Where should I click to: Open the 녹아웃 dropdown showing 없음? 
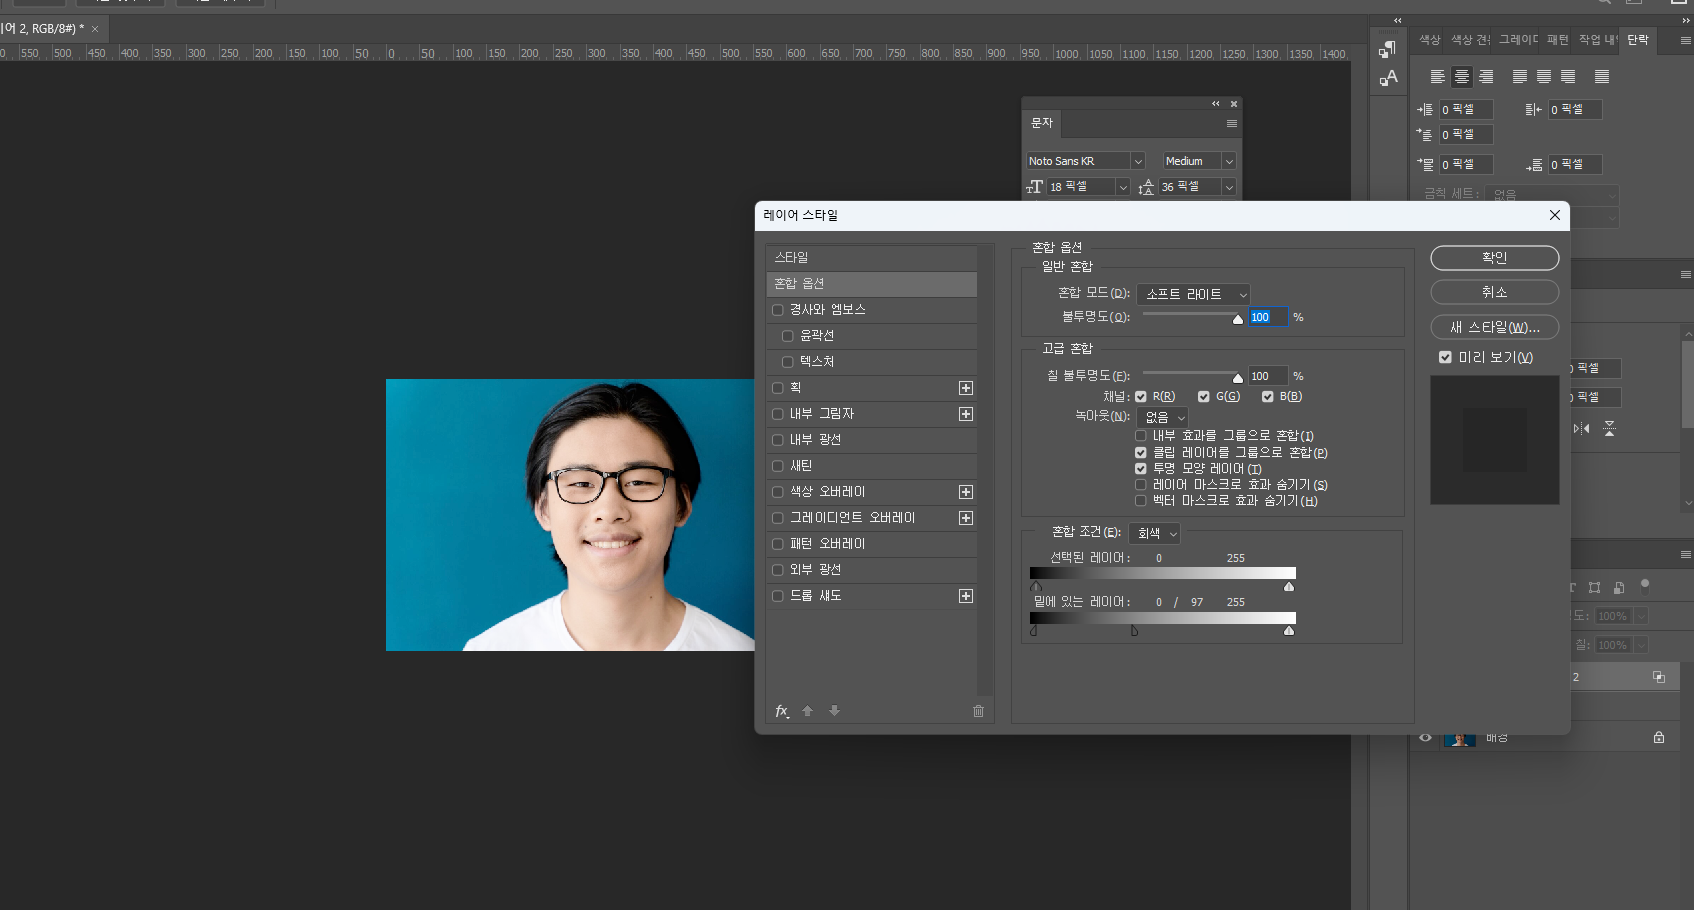[x=1162, y=417]
